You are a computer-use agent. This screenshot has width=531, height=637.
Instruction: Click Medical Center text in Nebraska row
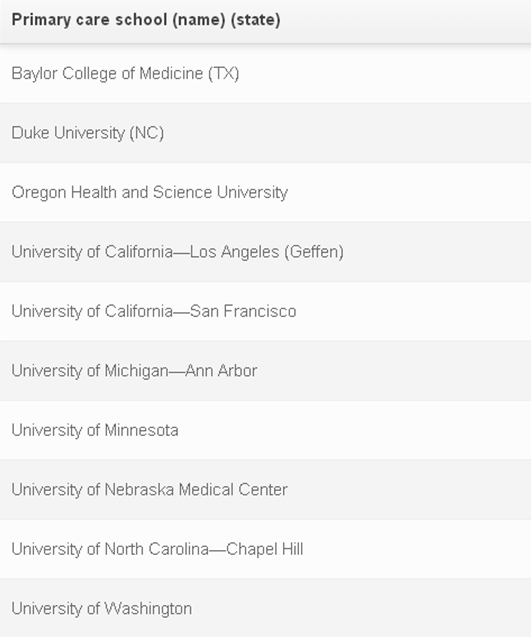click(x=233, y=490)
